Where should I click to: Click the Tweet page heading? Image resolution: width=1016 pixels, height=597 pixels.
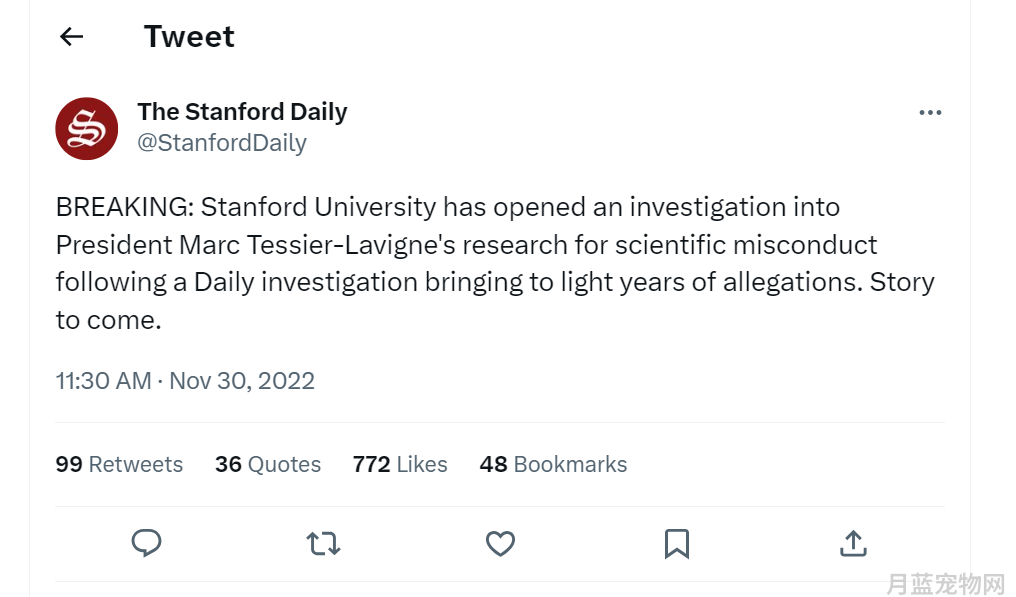pyautogui.click(x=189, y=36)
